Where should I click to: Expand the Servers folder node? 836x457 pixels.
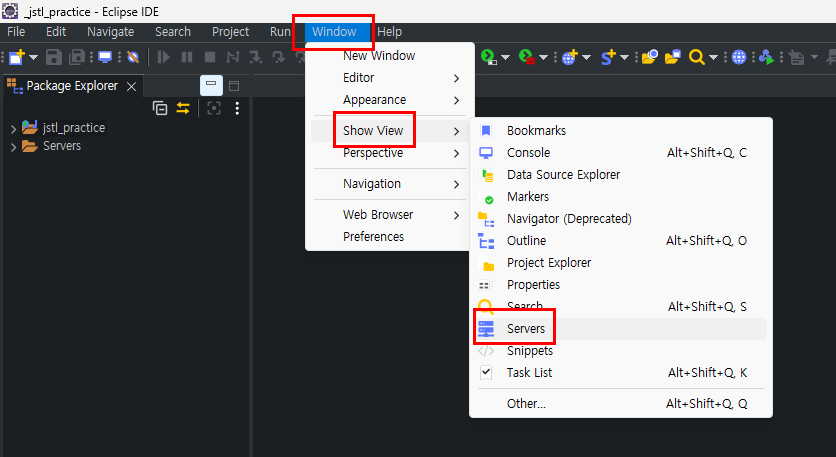pos(13,147)
